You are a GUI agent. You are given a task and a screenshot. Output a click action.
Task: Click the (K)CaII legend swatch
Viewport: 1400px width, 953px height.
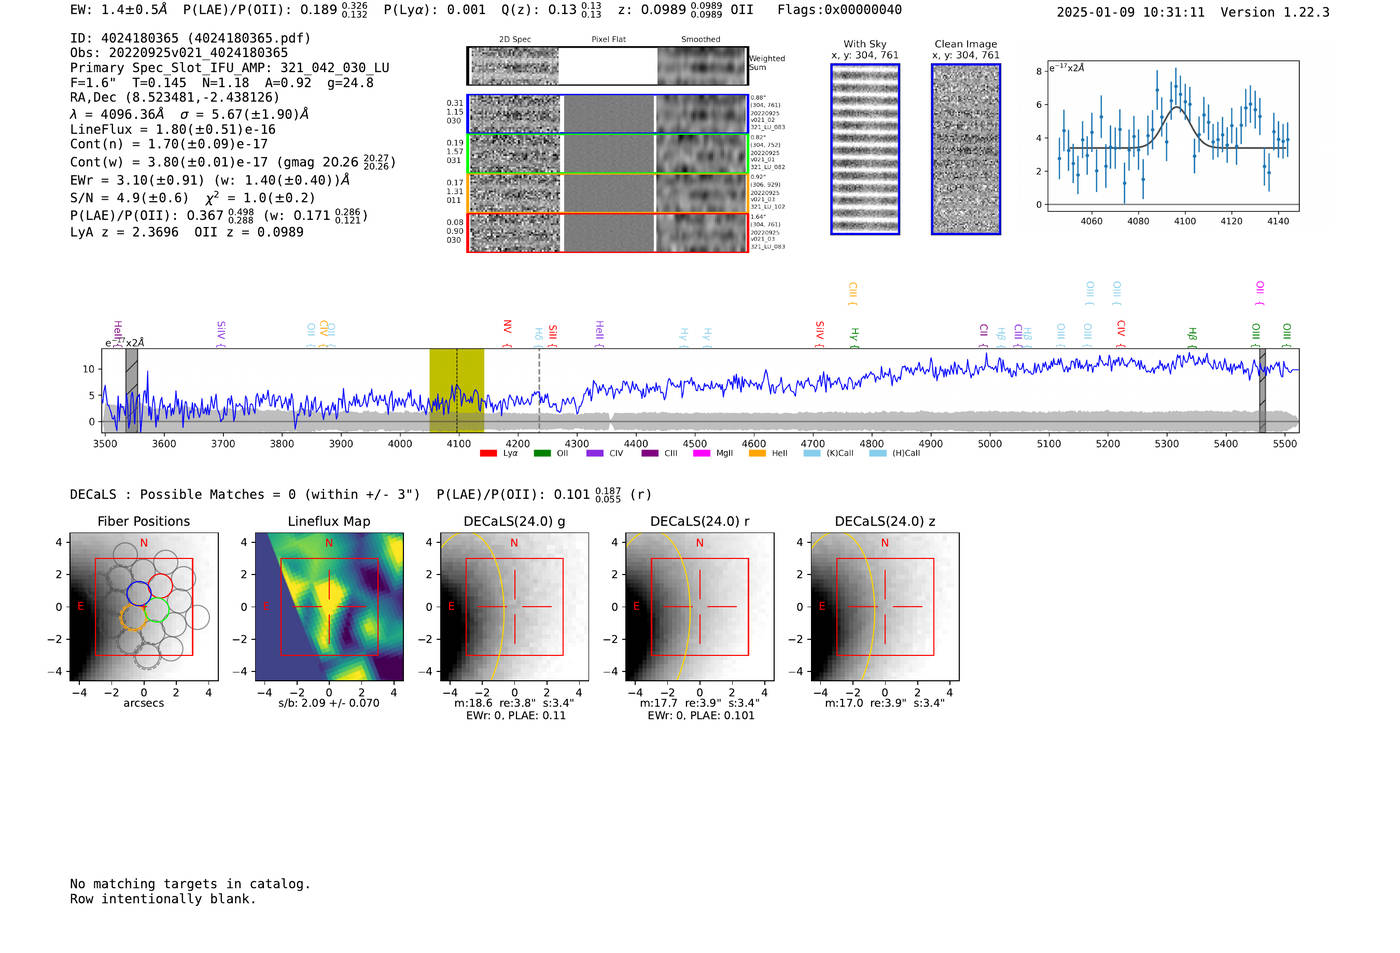coord(812,453)
